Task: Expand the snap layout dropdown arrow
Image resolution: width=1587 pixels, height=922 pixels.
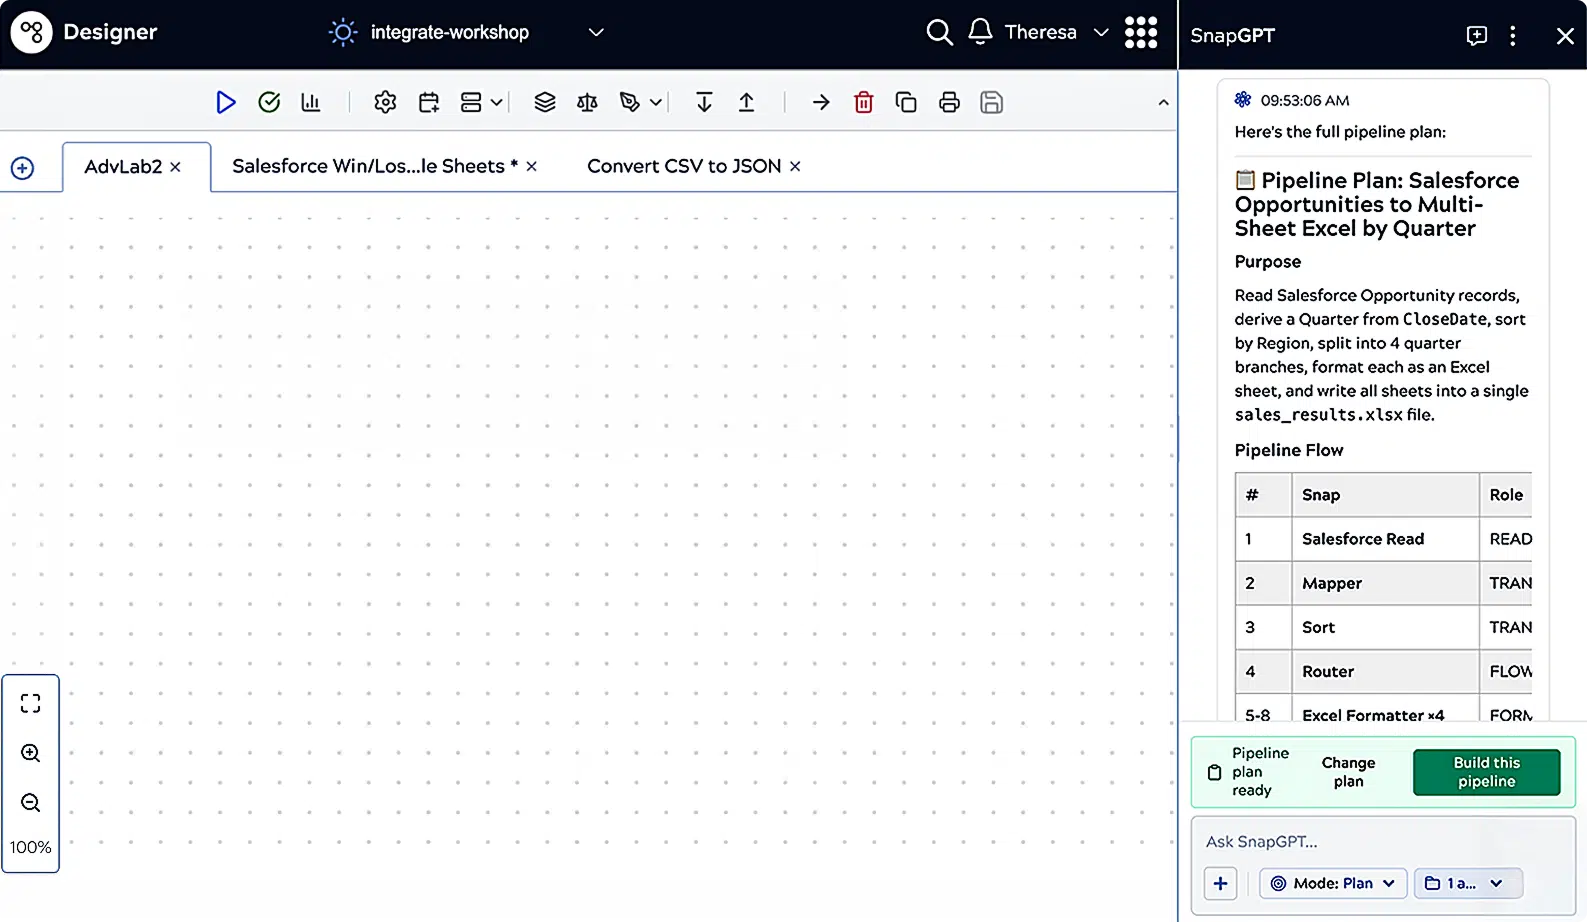Action: [496, 102]
